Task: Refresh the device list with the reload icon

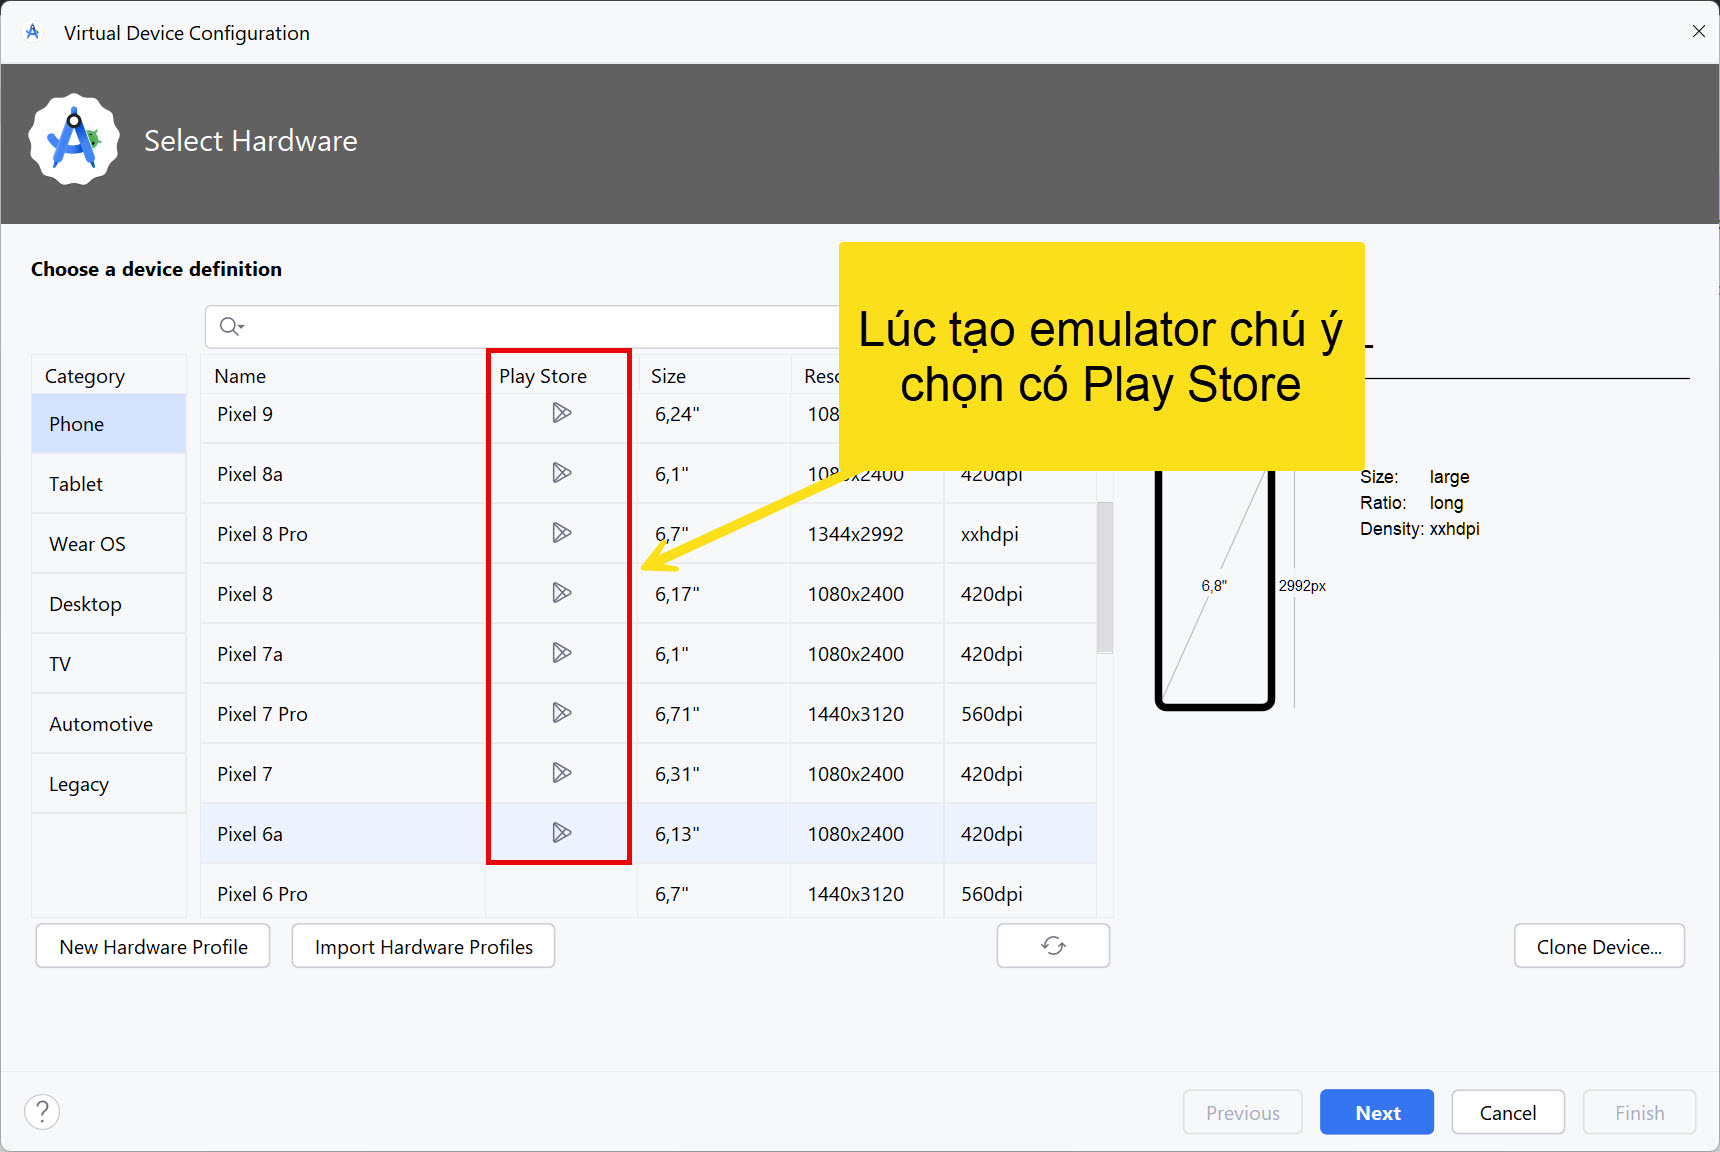Action: point(1053,946)
